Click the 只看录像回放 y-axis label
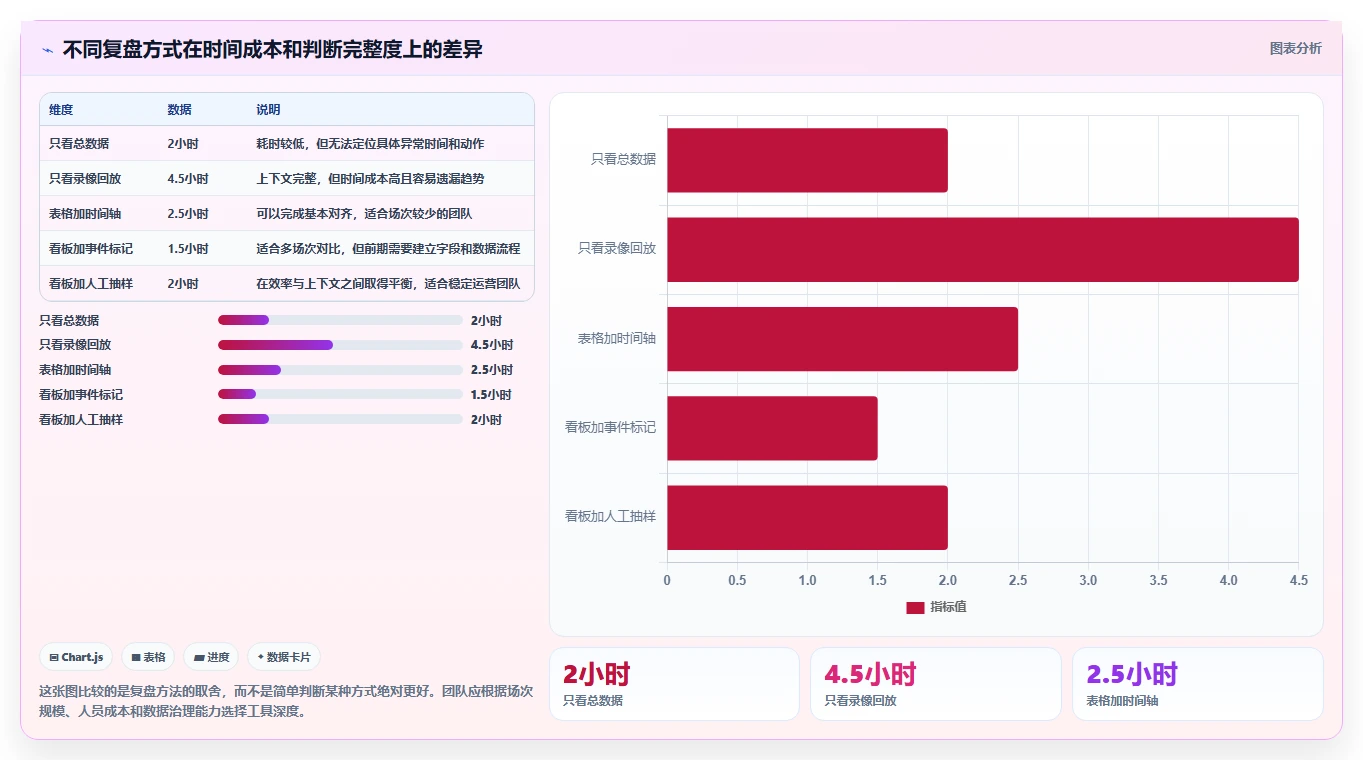This screenshot has height=760, width=1363. click(617, 249)
